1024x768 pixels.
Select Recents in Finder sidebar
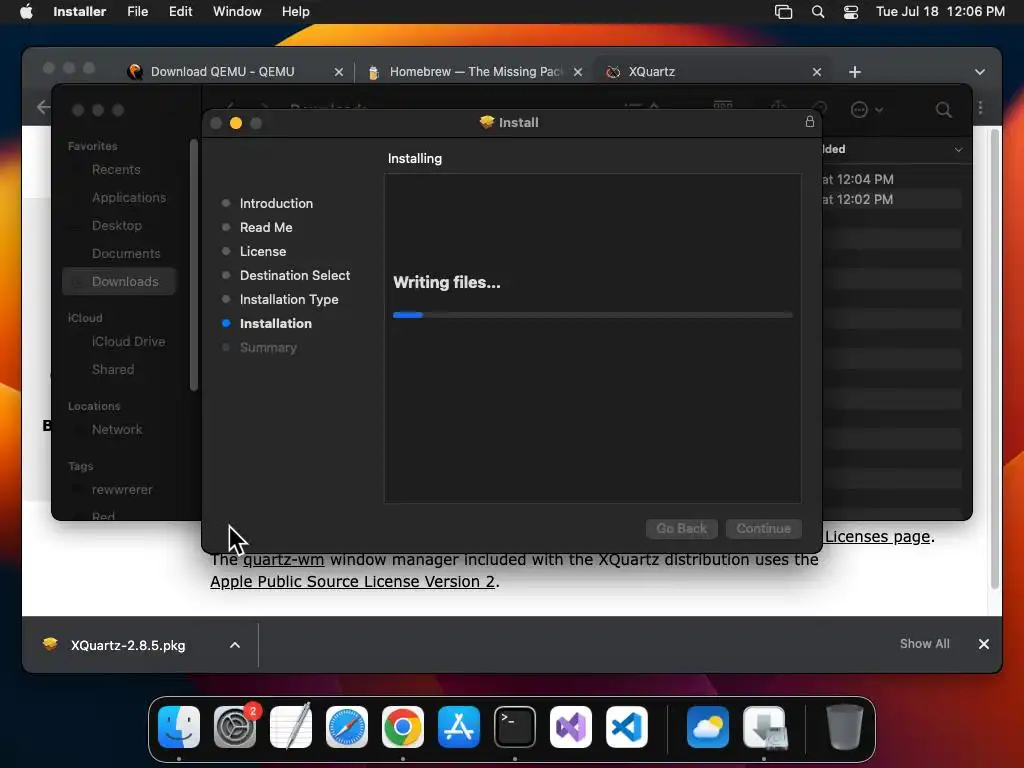116,170
